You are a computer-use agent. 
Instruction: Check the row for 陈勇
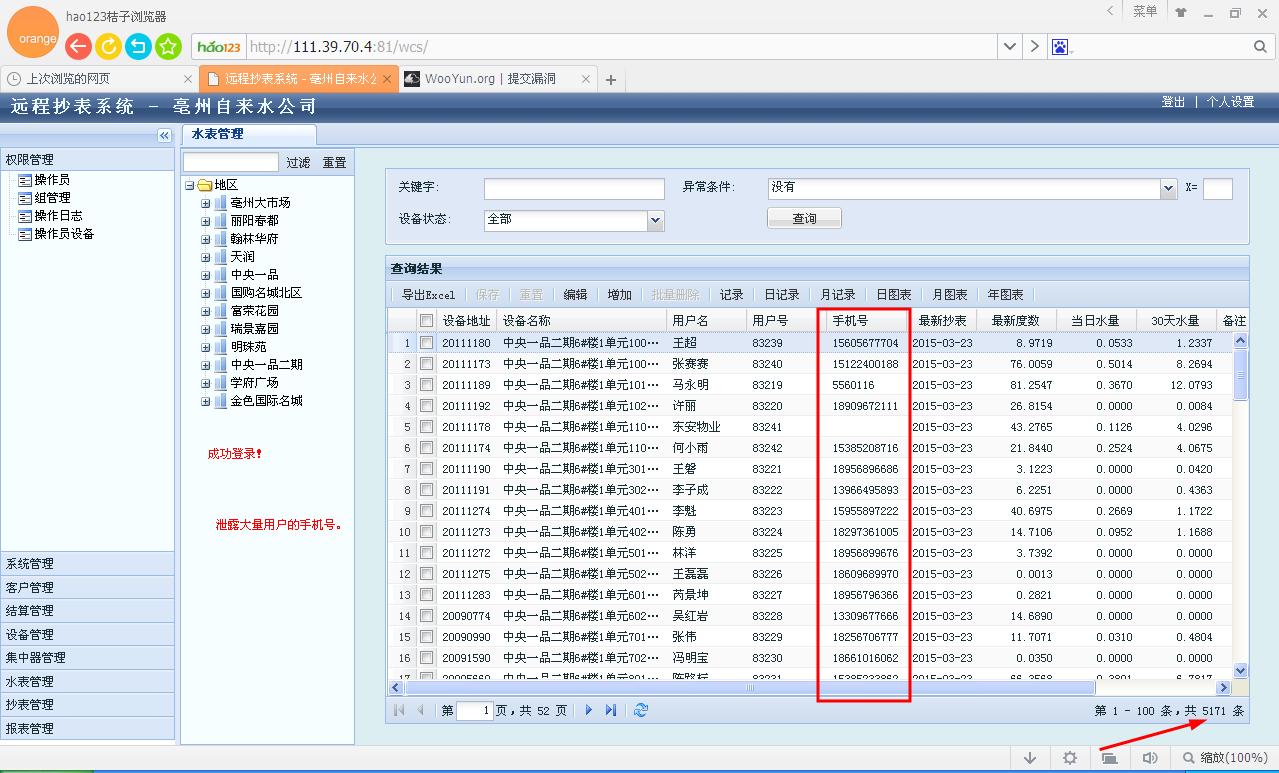coord(427,532)
